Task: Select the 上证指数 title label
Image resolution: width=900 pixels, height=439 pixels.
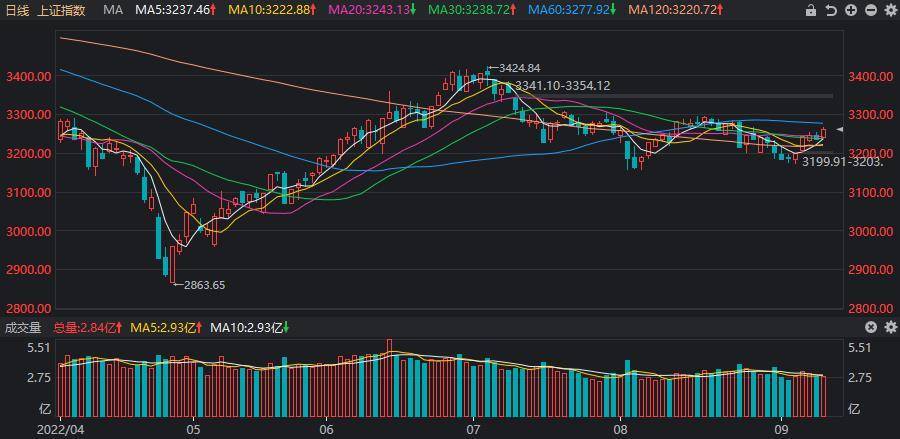Action: coord(62,10)
